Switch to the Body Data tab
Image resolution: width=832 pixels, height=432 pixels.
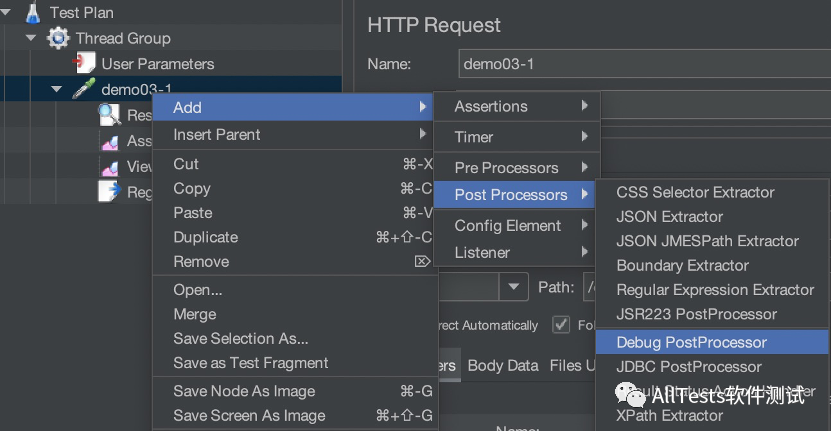coord(503,366)
